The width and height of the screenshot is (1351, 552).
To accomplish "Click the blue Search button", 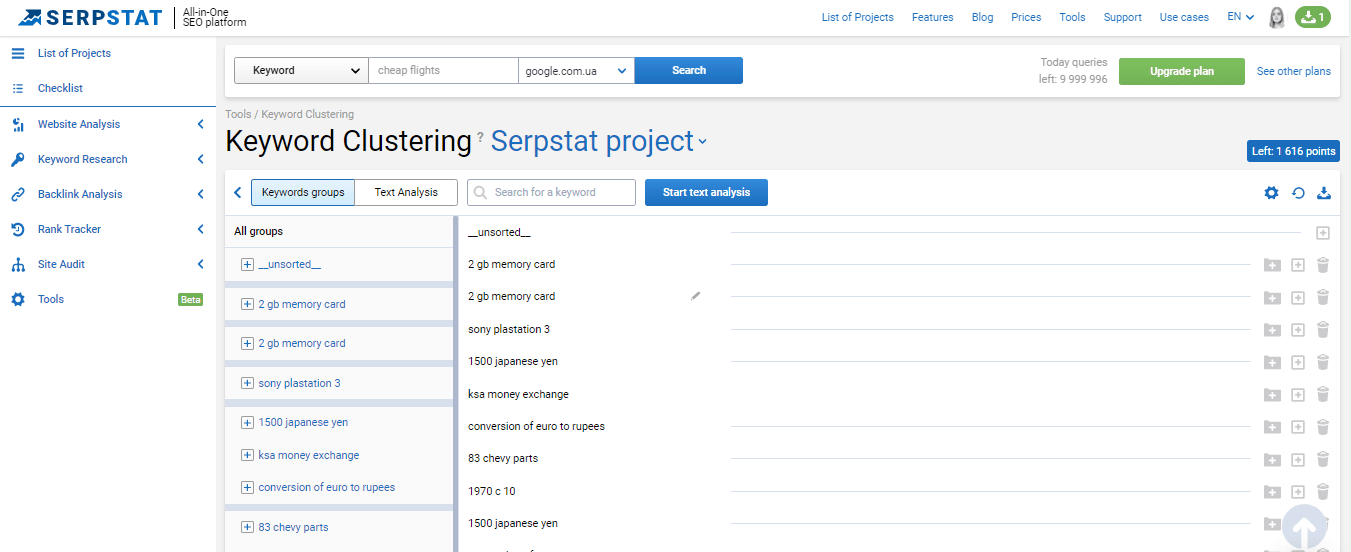I will (x=689, y=70).
